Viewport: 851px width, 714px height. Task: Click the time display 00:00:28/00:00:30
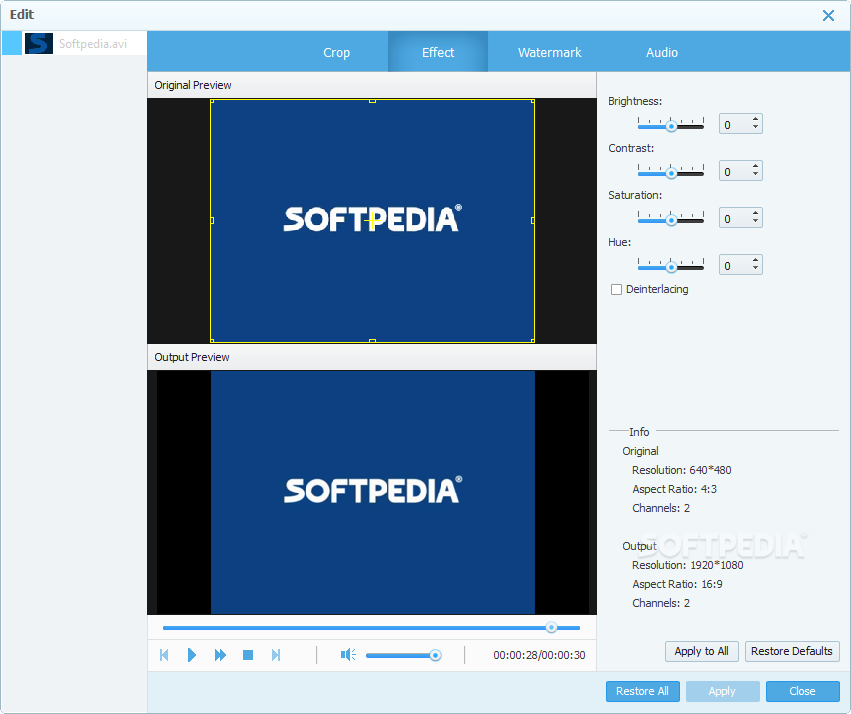539,655
